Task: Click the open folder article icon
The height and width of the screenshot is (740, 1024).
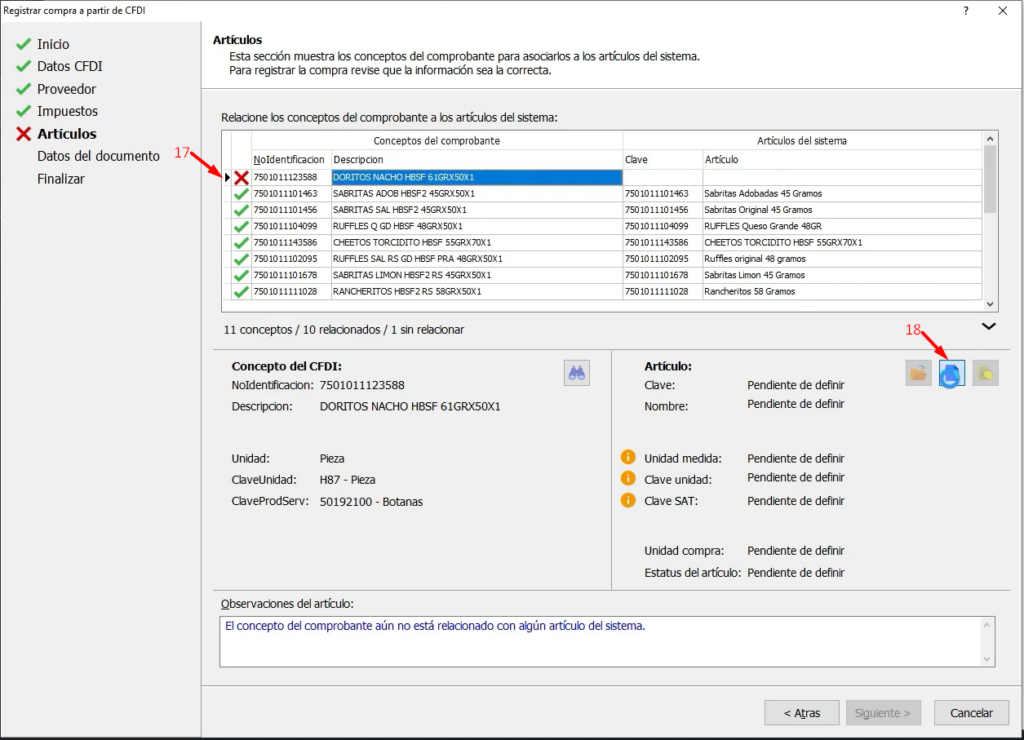Action: point(918,374)
